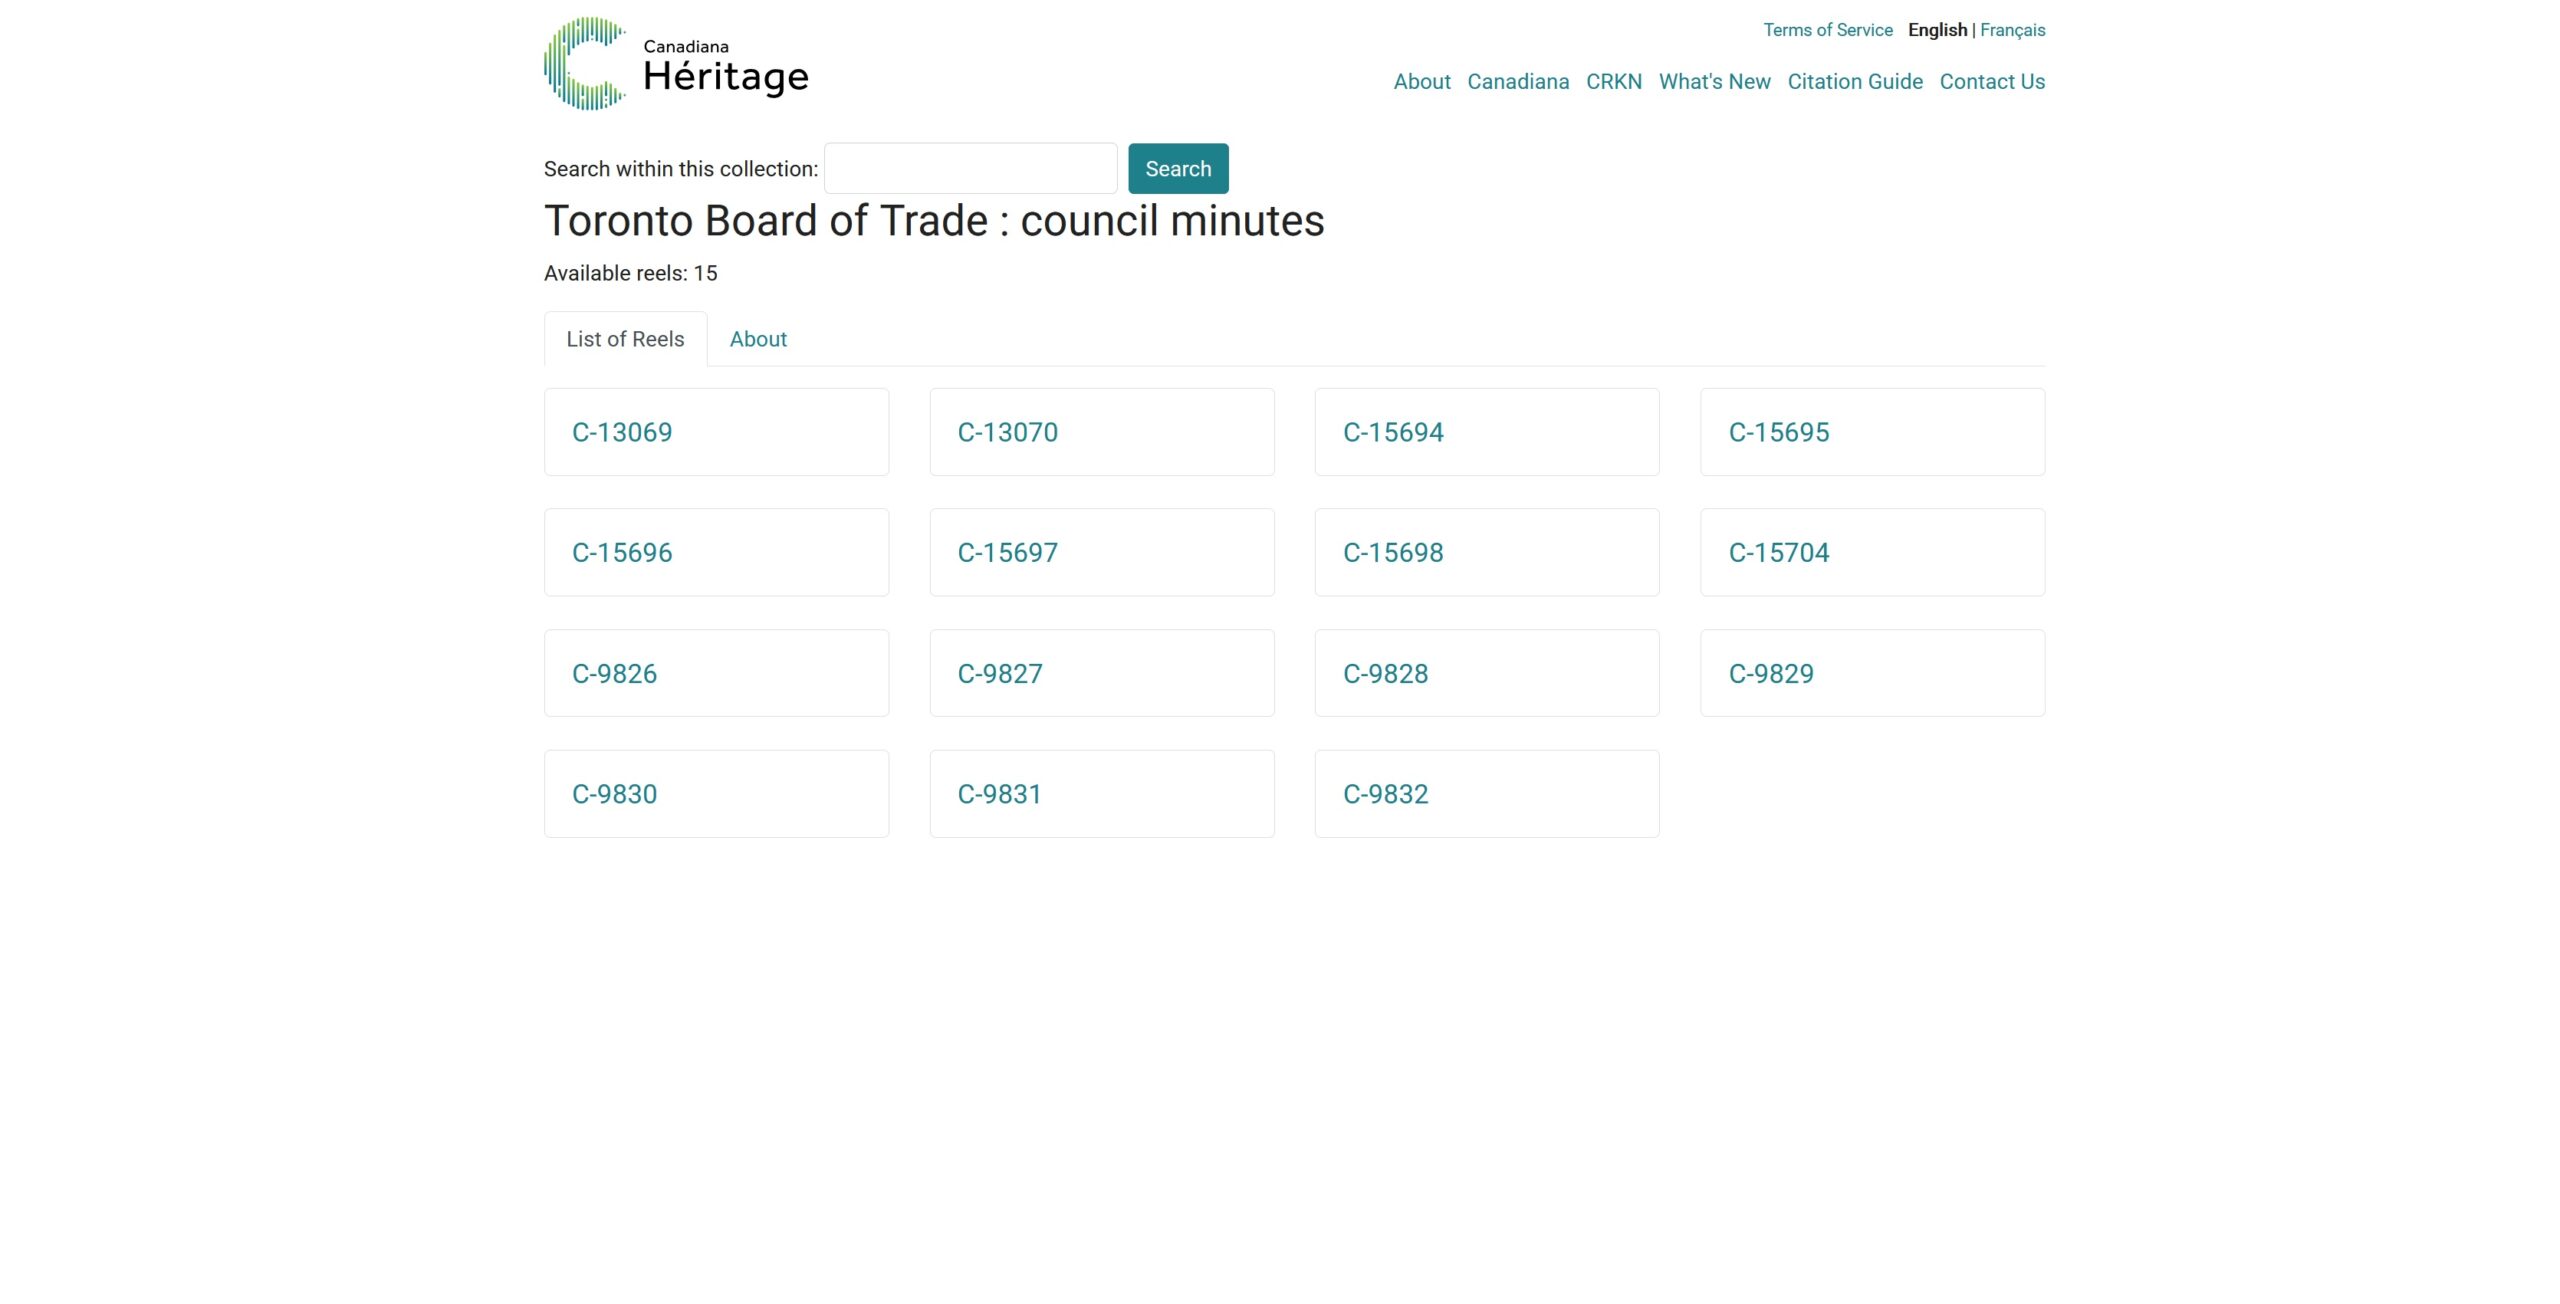Viewport: 2560px width, 1304px height.
Task: Open the About navigation link
Action: pyautogui.click(x=1421, y=82)
